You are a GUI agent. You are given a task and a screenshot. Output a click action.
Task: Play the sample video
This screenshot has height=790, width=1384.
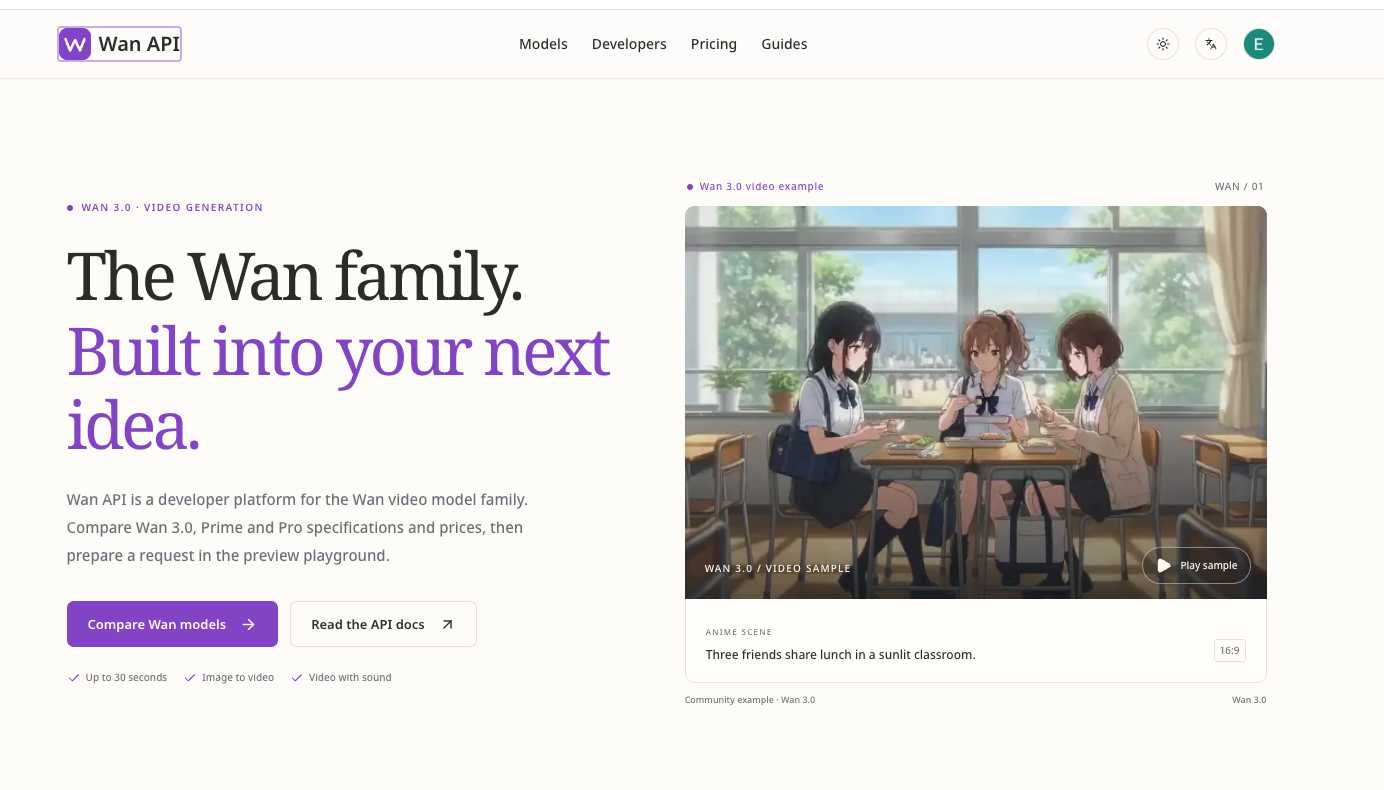point(1196,565)
